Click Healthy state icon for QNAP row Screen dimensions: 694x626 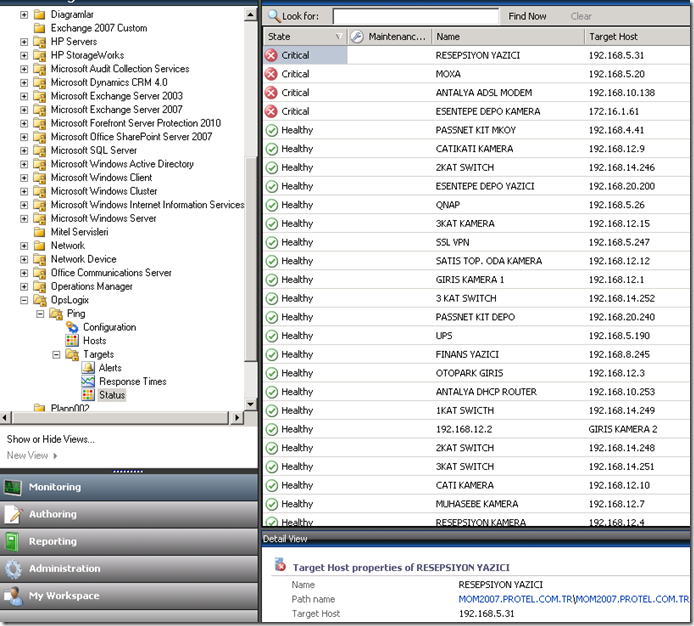(x=271, y=205)
